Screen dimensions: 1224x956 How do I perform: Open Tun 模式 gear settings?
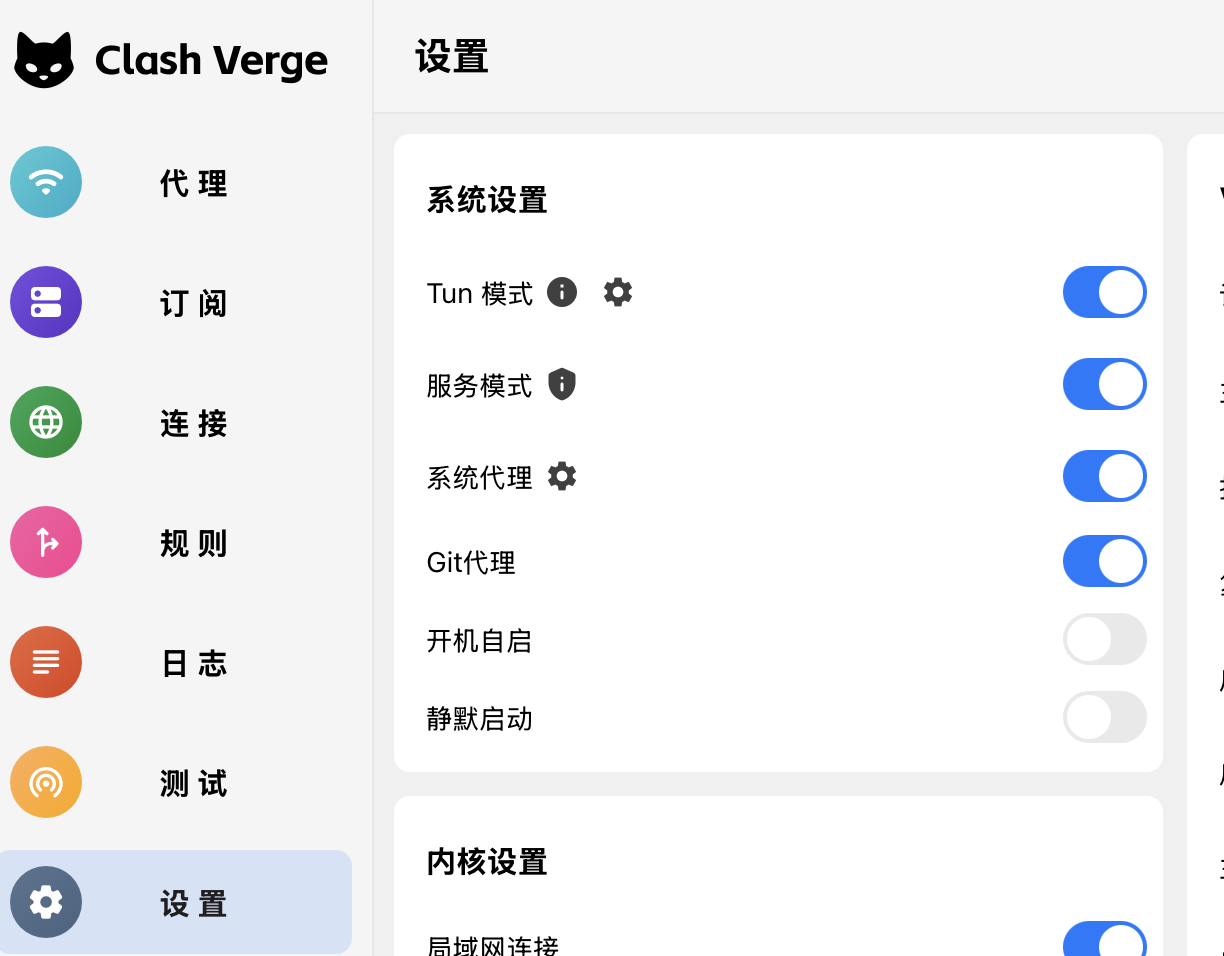[618, 293]
